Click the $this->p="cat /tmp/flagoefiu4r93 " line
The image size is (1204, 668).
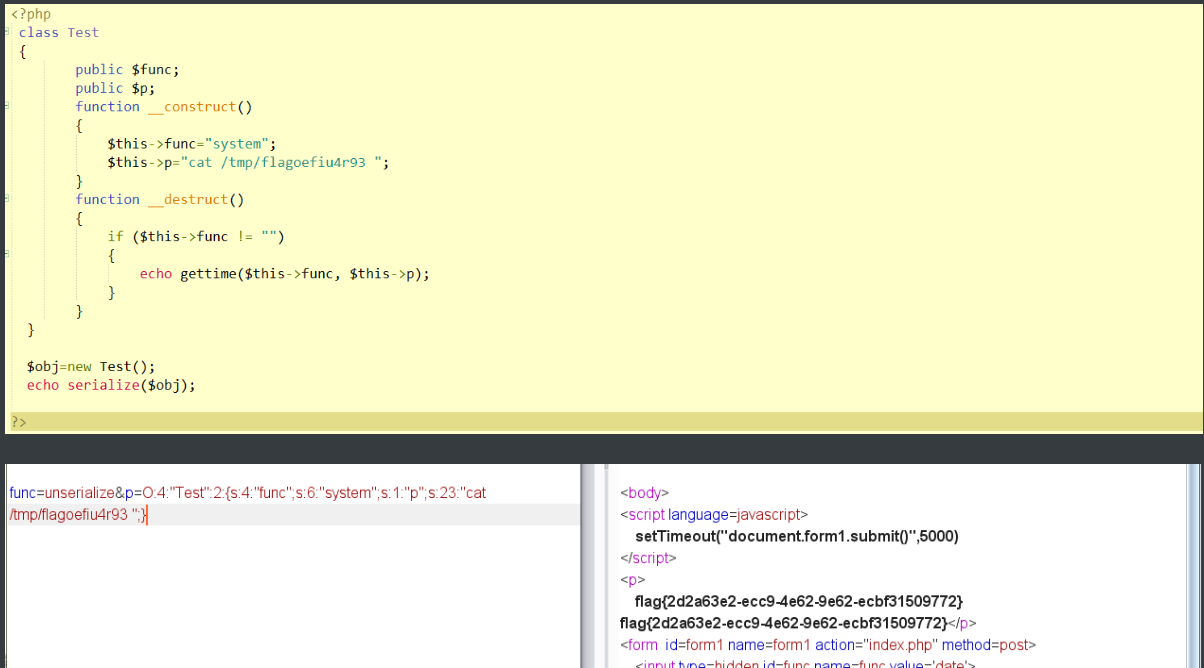click(248, 162)
